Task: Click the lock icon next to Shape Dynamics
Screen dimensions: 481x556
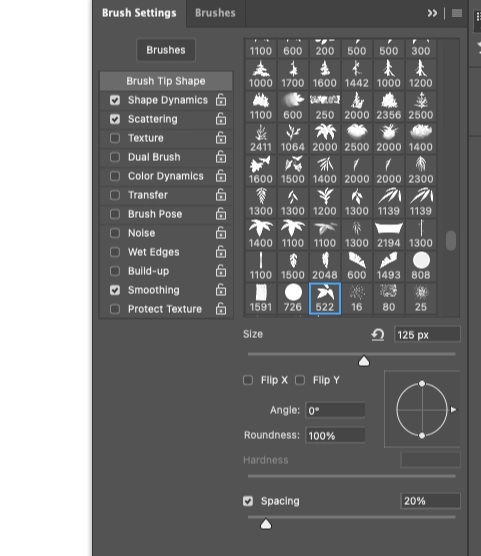Action: pyautogui.click(x=221, y=100)
